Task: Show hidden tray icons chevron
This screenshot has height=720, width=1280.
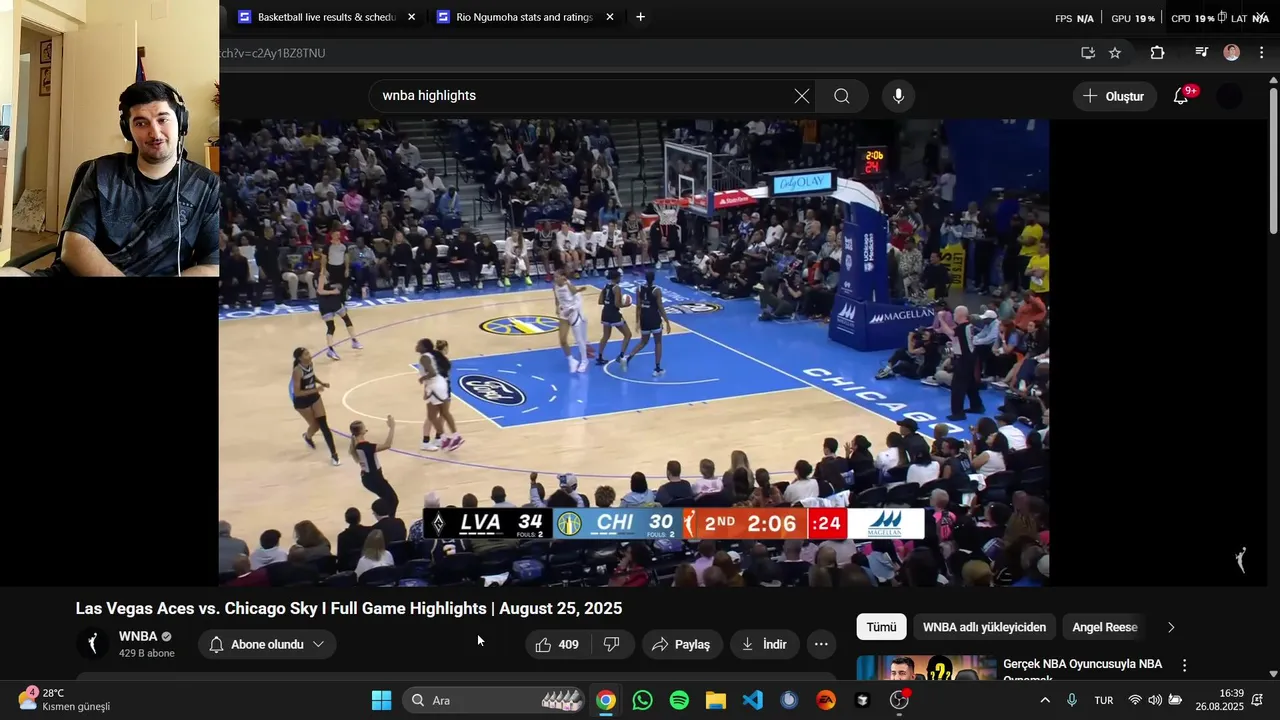Action: tap(1045, 700)
